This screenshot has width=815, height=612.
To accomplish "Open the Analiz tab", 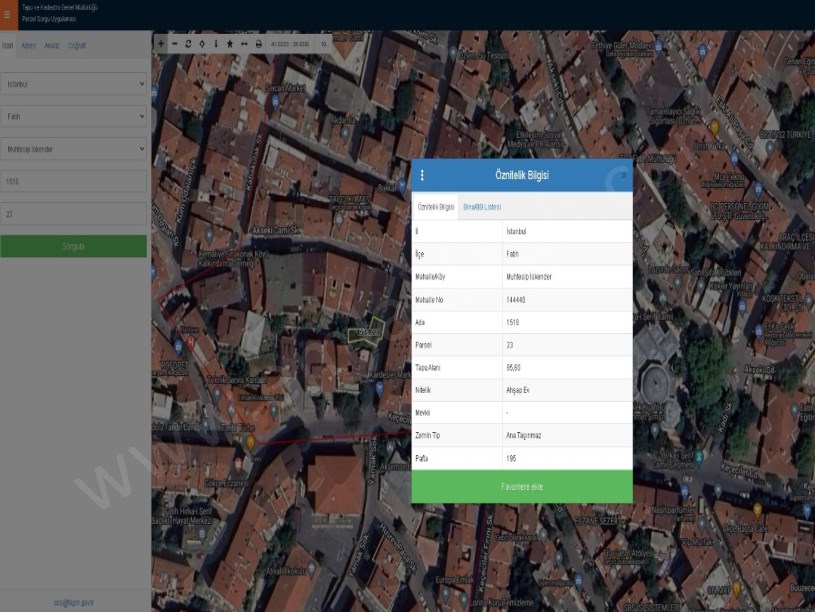I will 52,46.
